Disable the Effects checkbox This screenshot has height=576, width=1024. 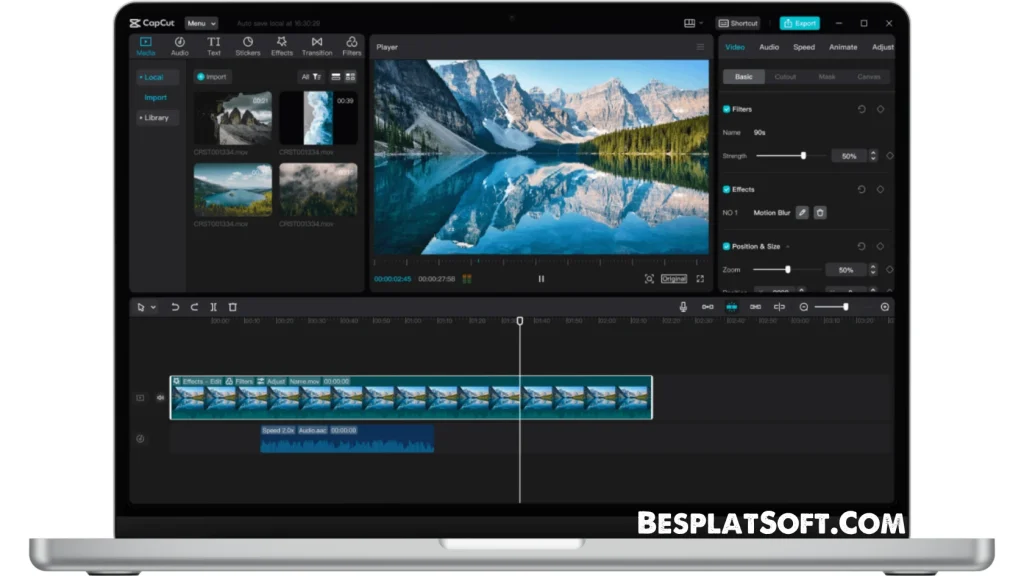(x=727, y=189)
